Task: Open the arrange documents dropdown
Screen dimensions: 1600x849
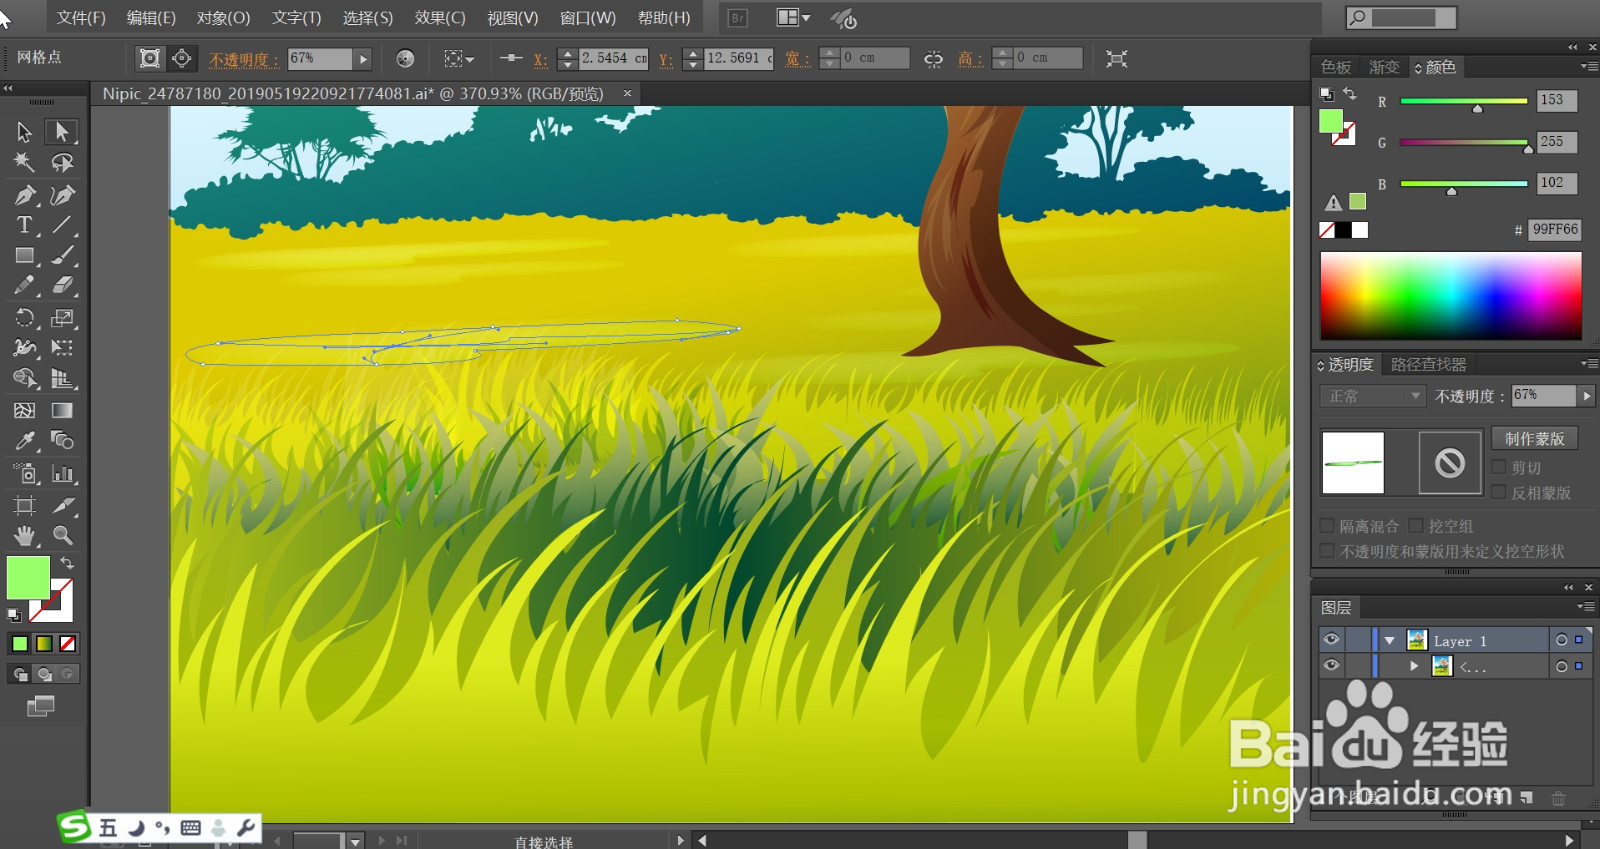Action: pos(794,18)
